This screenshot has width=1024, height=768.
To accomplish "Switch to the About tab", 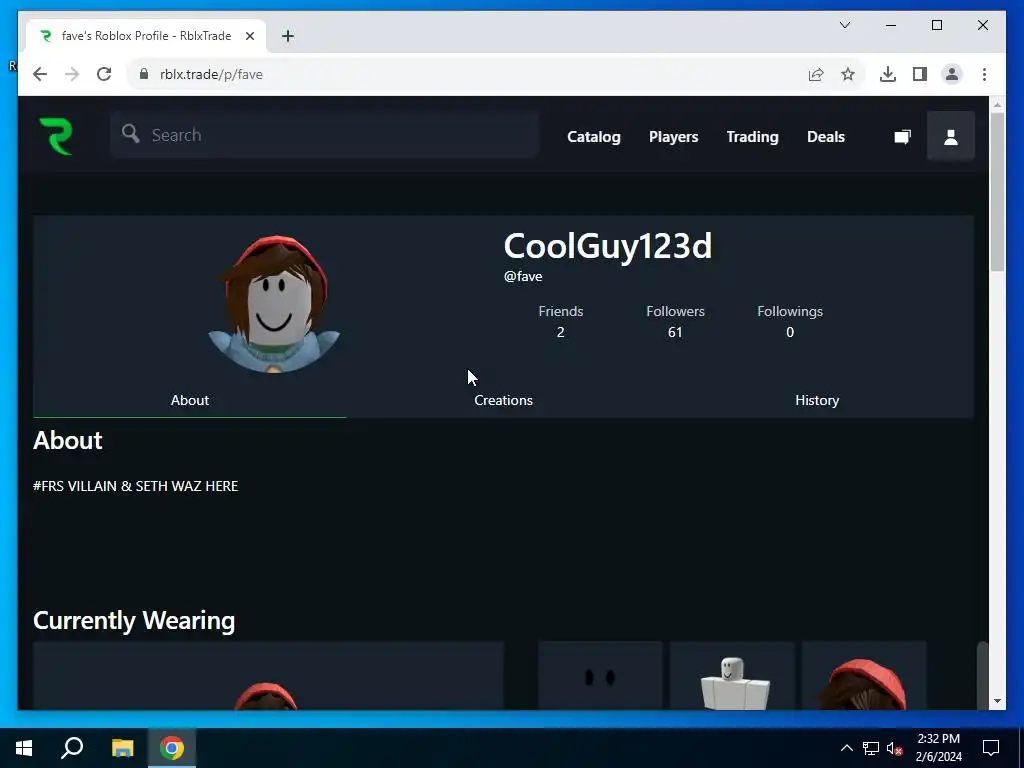I will point(189,400).
